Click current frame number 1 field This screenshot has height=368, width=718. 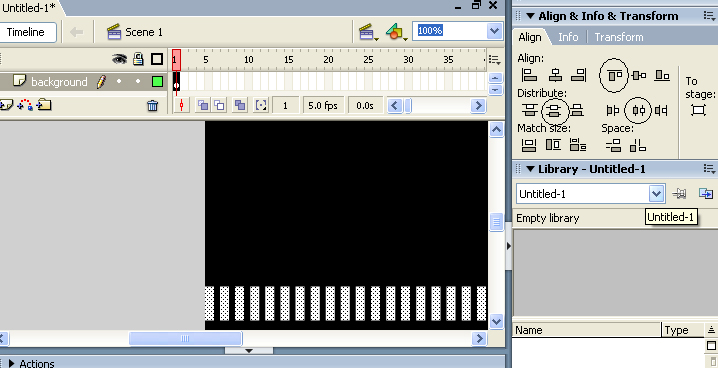click(x=285, y=106)
